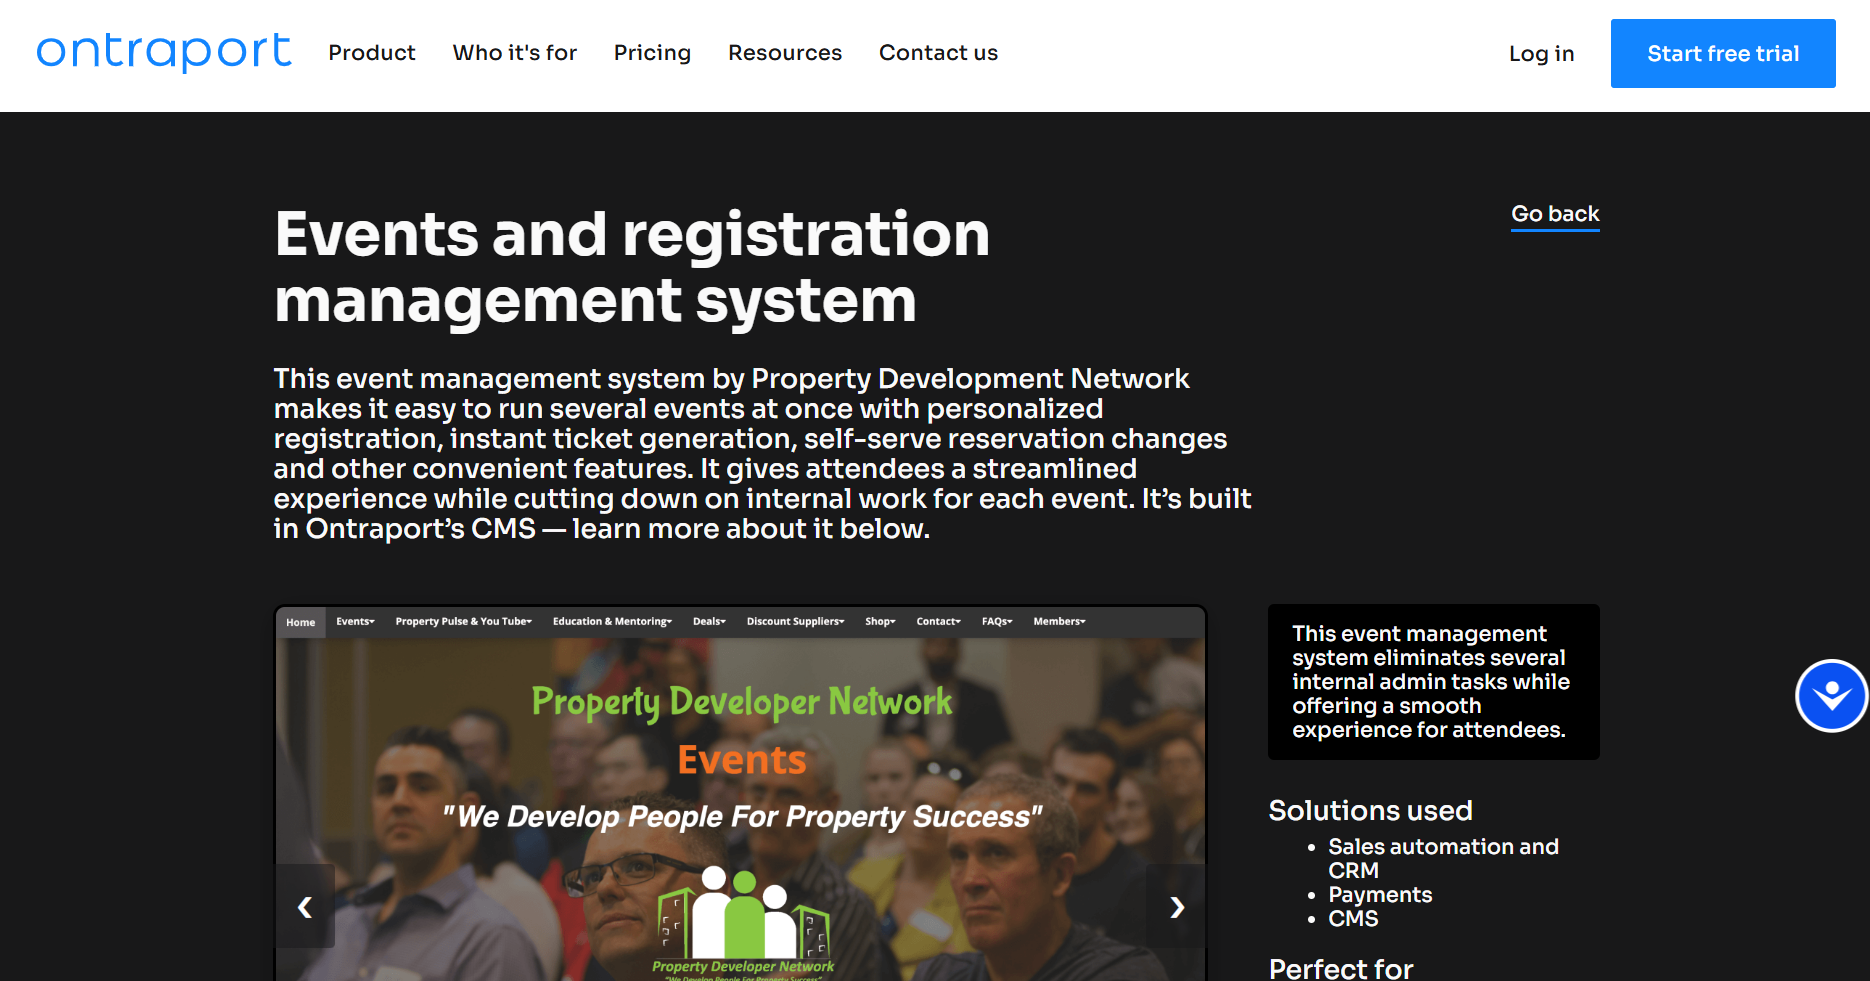Open the Who it's for menu
This screenshot has width=1870, height=981.
[x=514, y=53]
